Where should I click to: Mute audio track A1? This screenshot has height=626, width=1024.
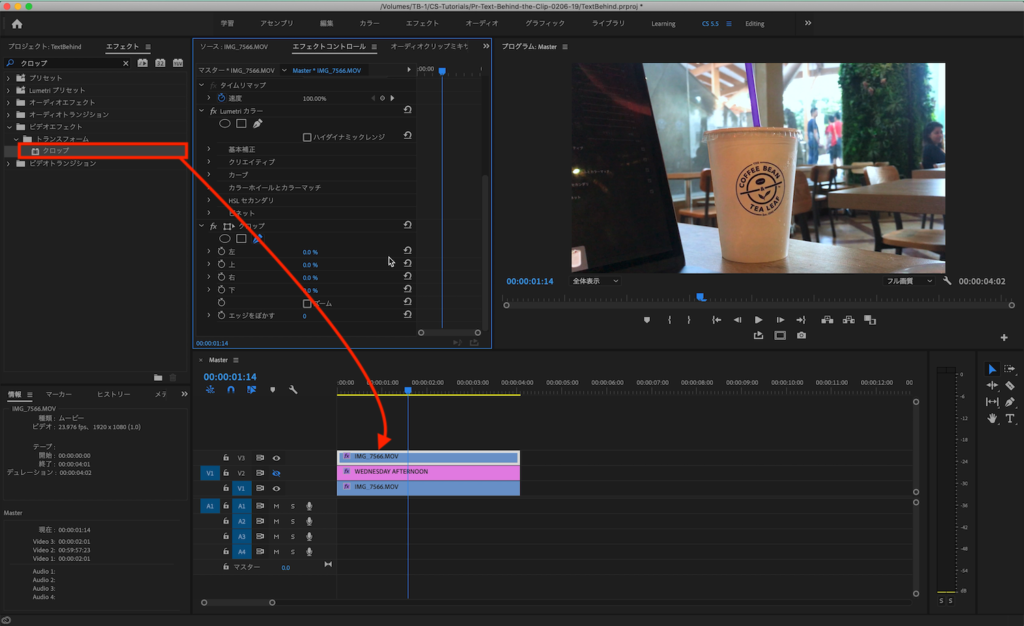276,506
